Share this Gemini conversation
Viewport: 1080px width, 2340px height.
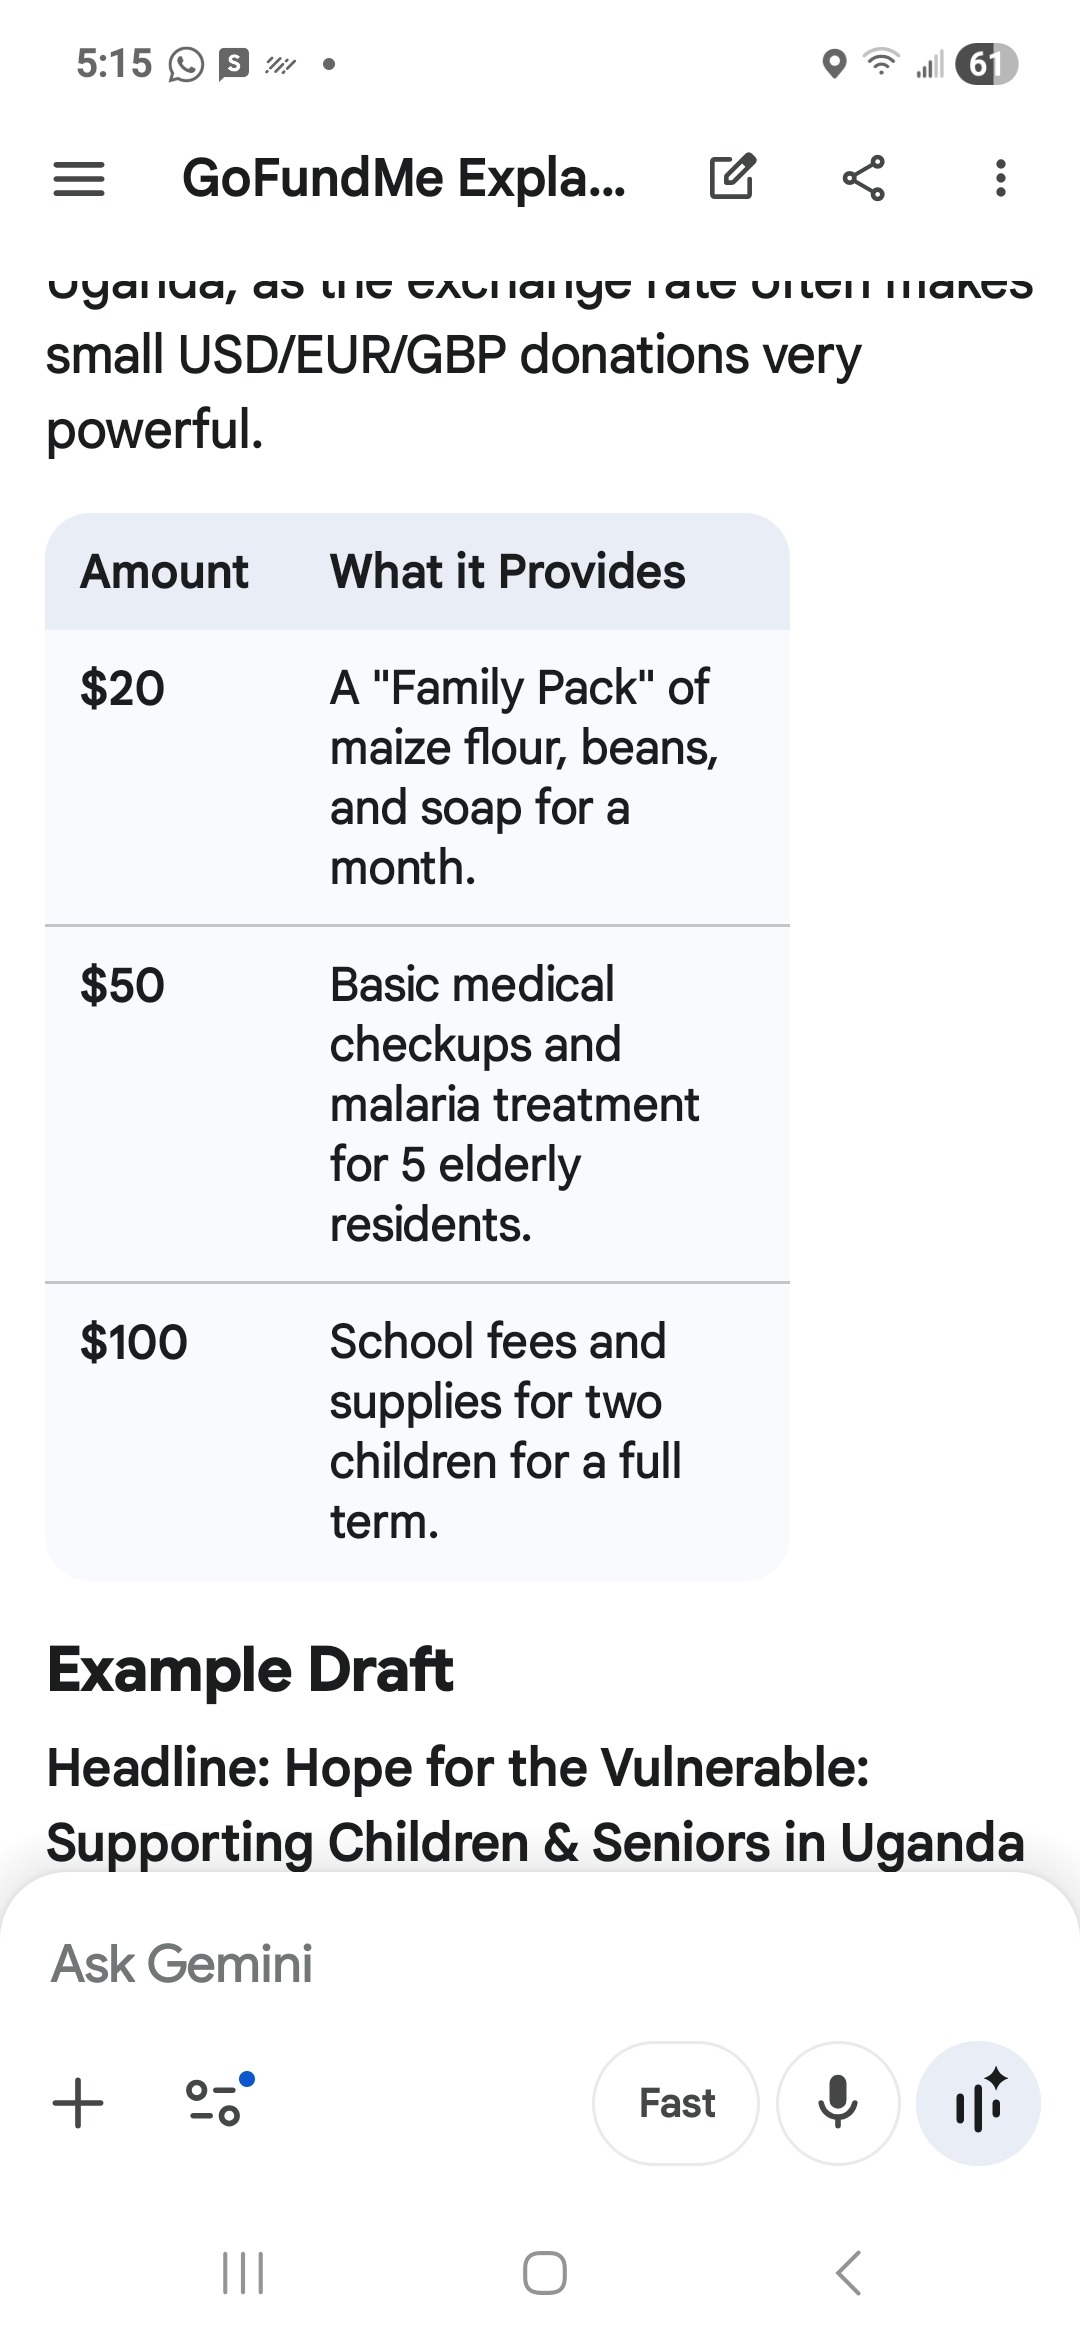tap(864, 179)
